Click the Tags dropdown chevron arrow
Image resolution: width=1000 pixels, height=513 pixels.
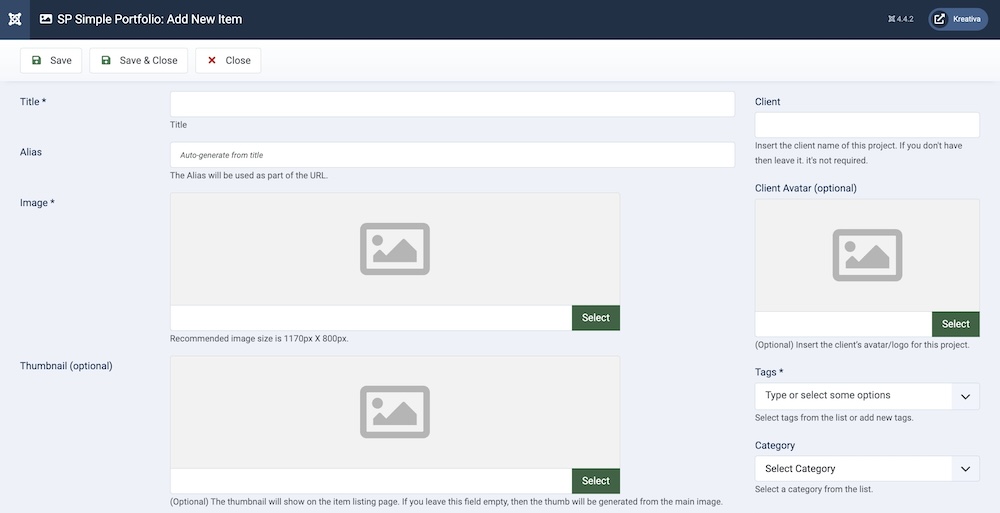tap(964, 396)
